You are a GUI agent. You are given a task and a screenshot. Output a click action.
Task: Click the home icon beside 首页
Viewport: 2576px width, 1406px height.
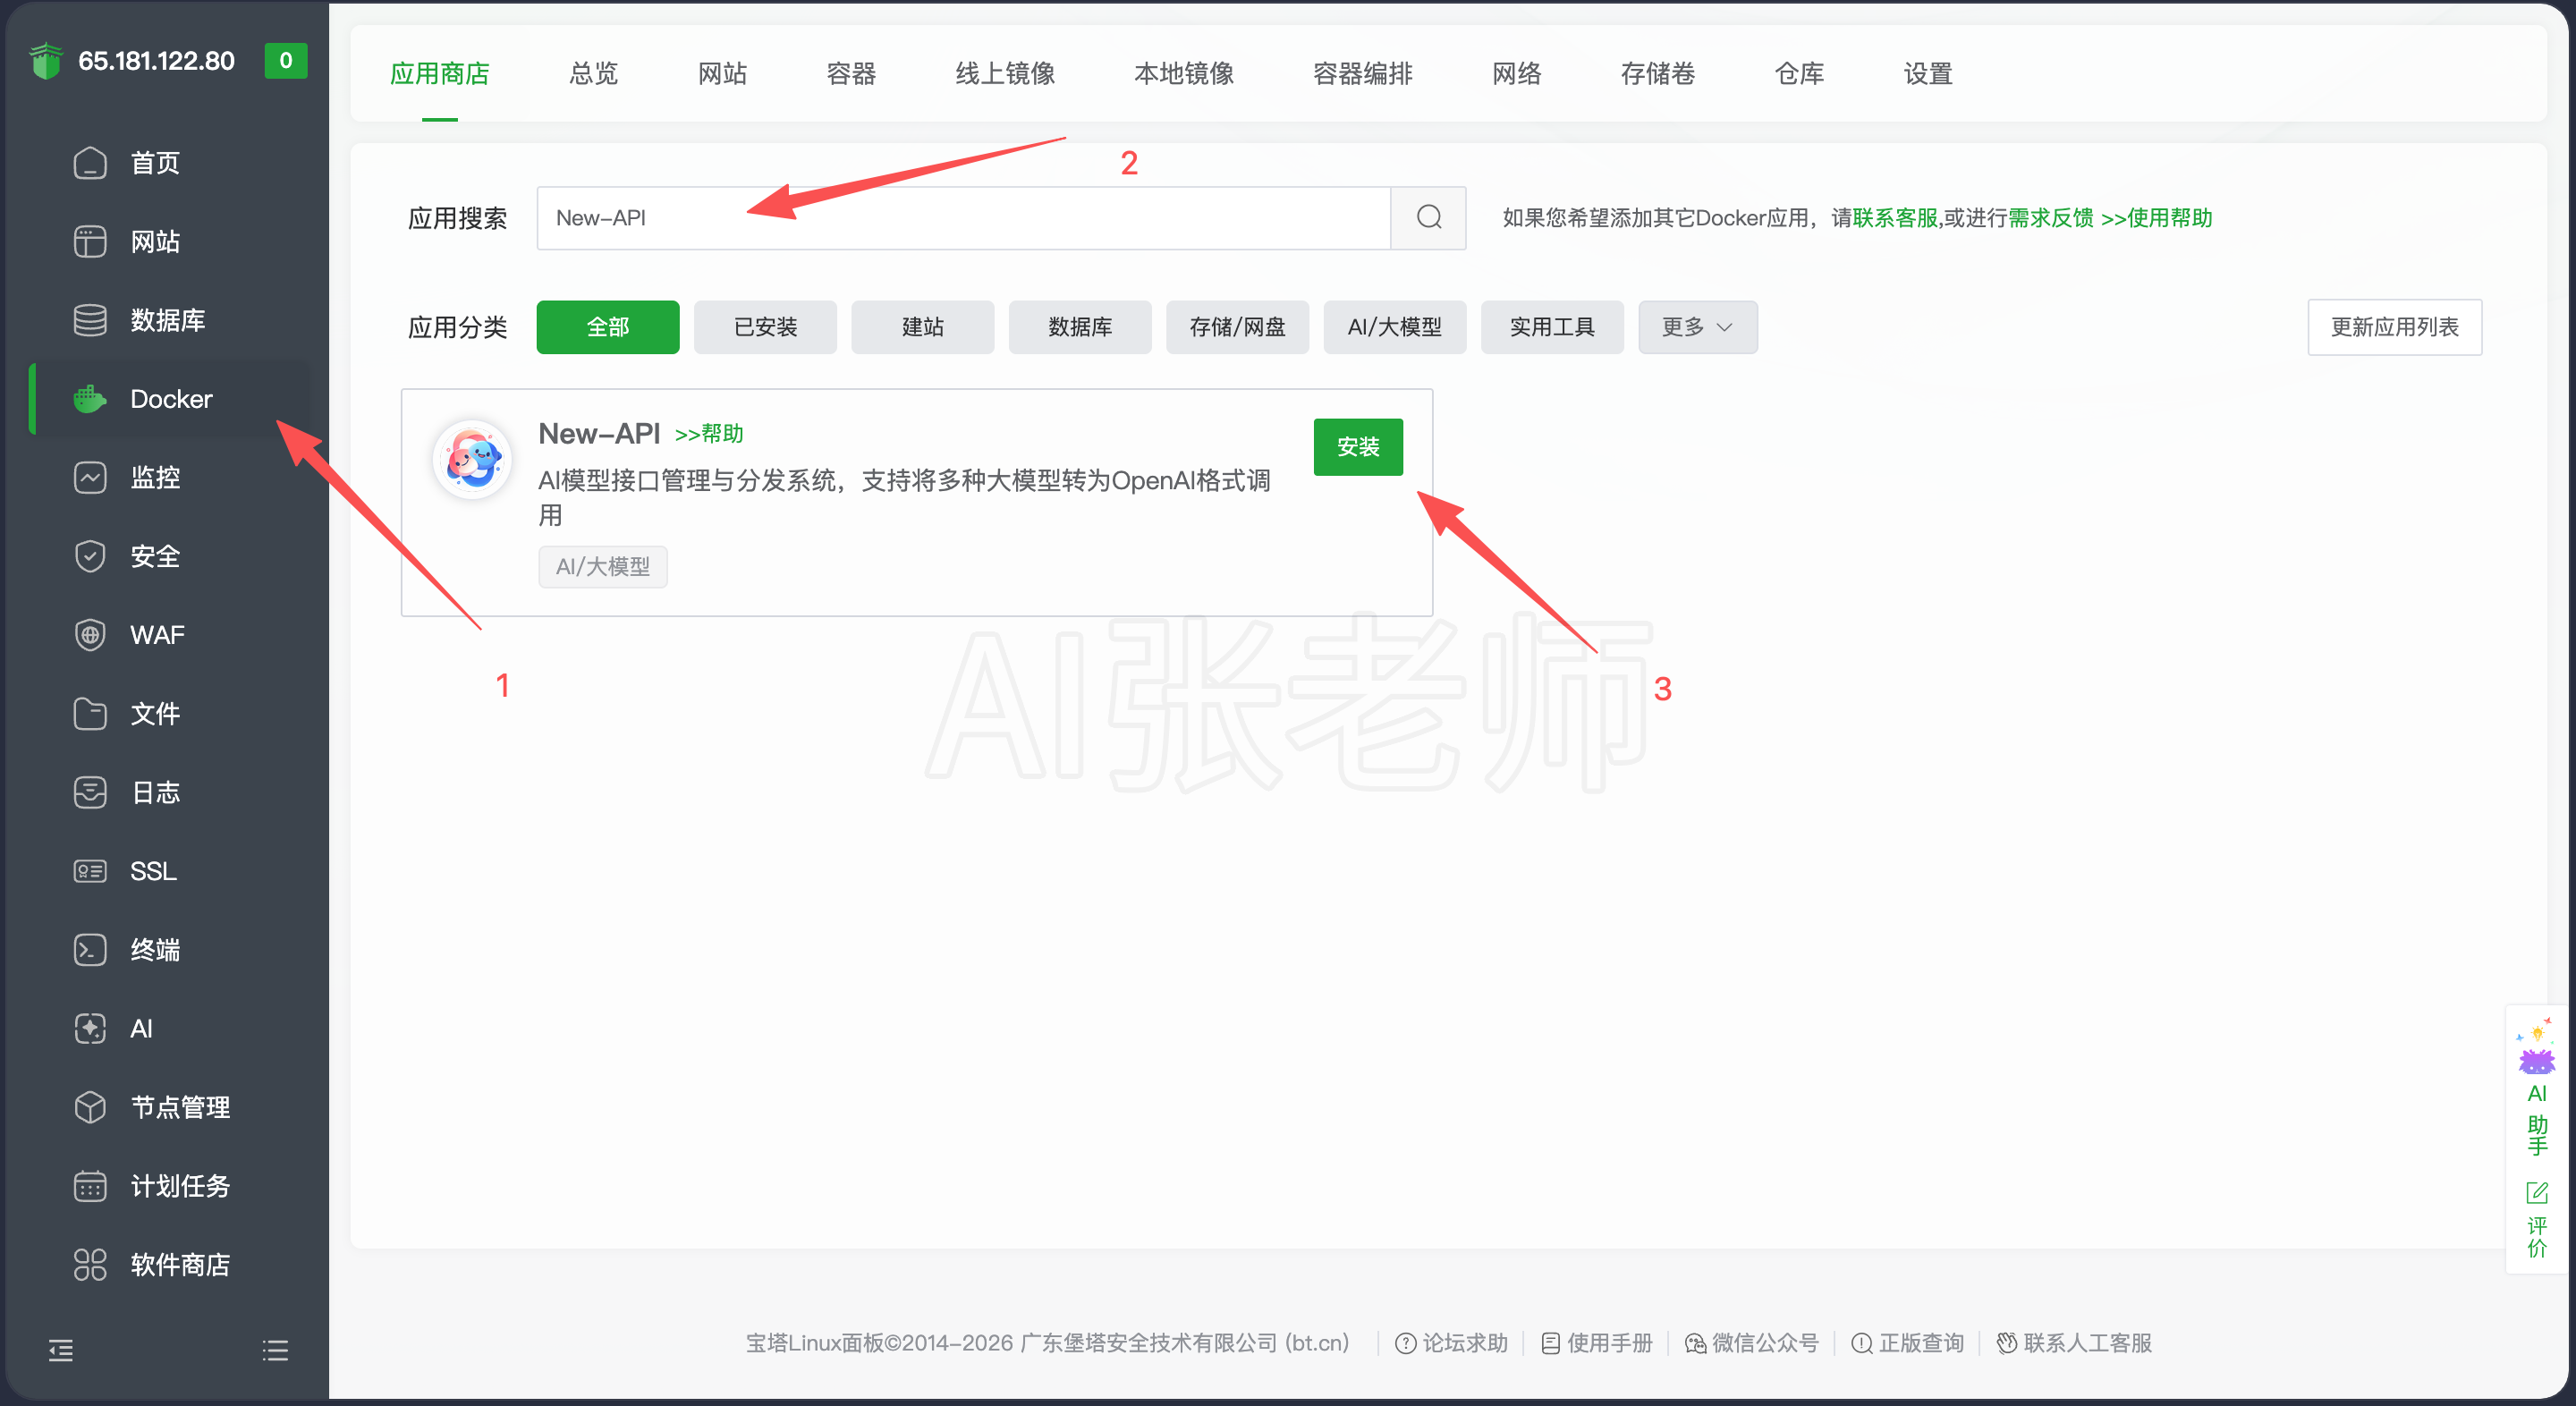(x=90, y=163)
